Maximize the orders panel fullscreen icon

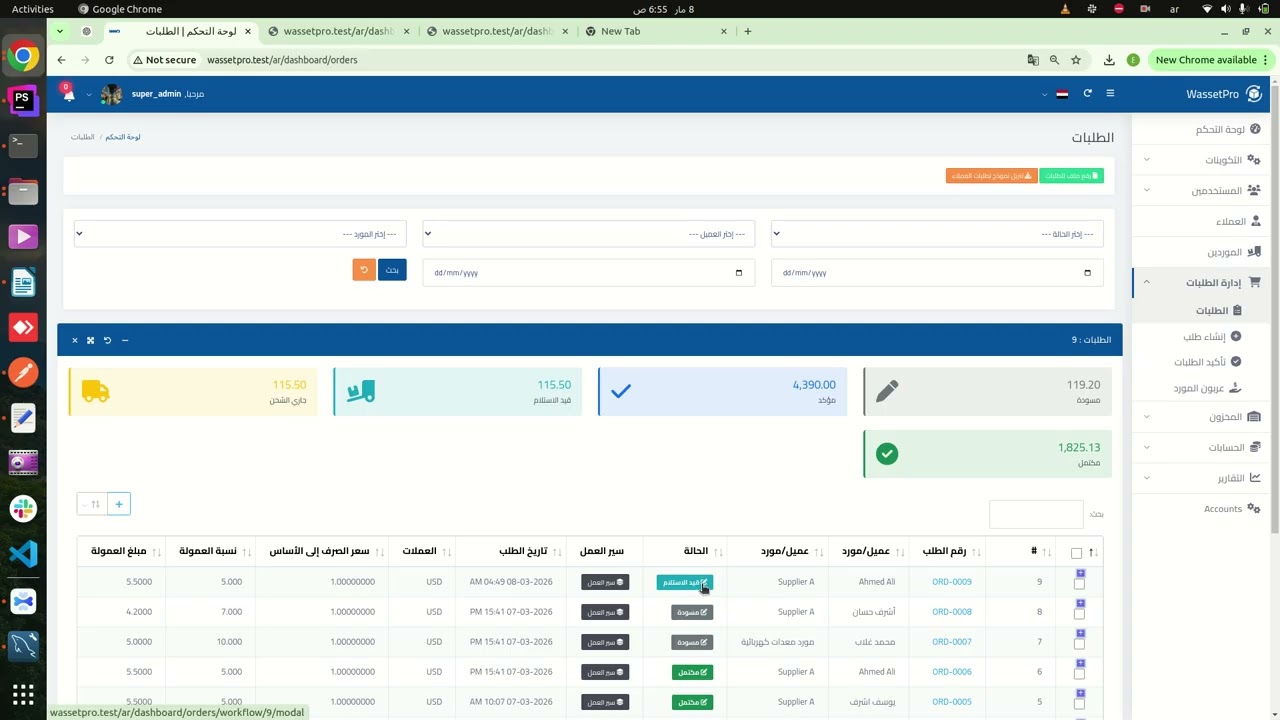click(90, 340)
